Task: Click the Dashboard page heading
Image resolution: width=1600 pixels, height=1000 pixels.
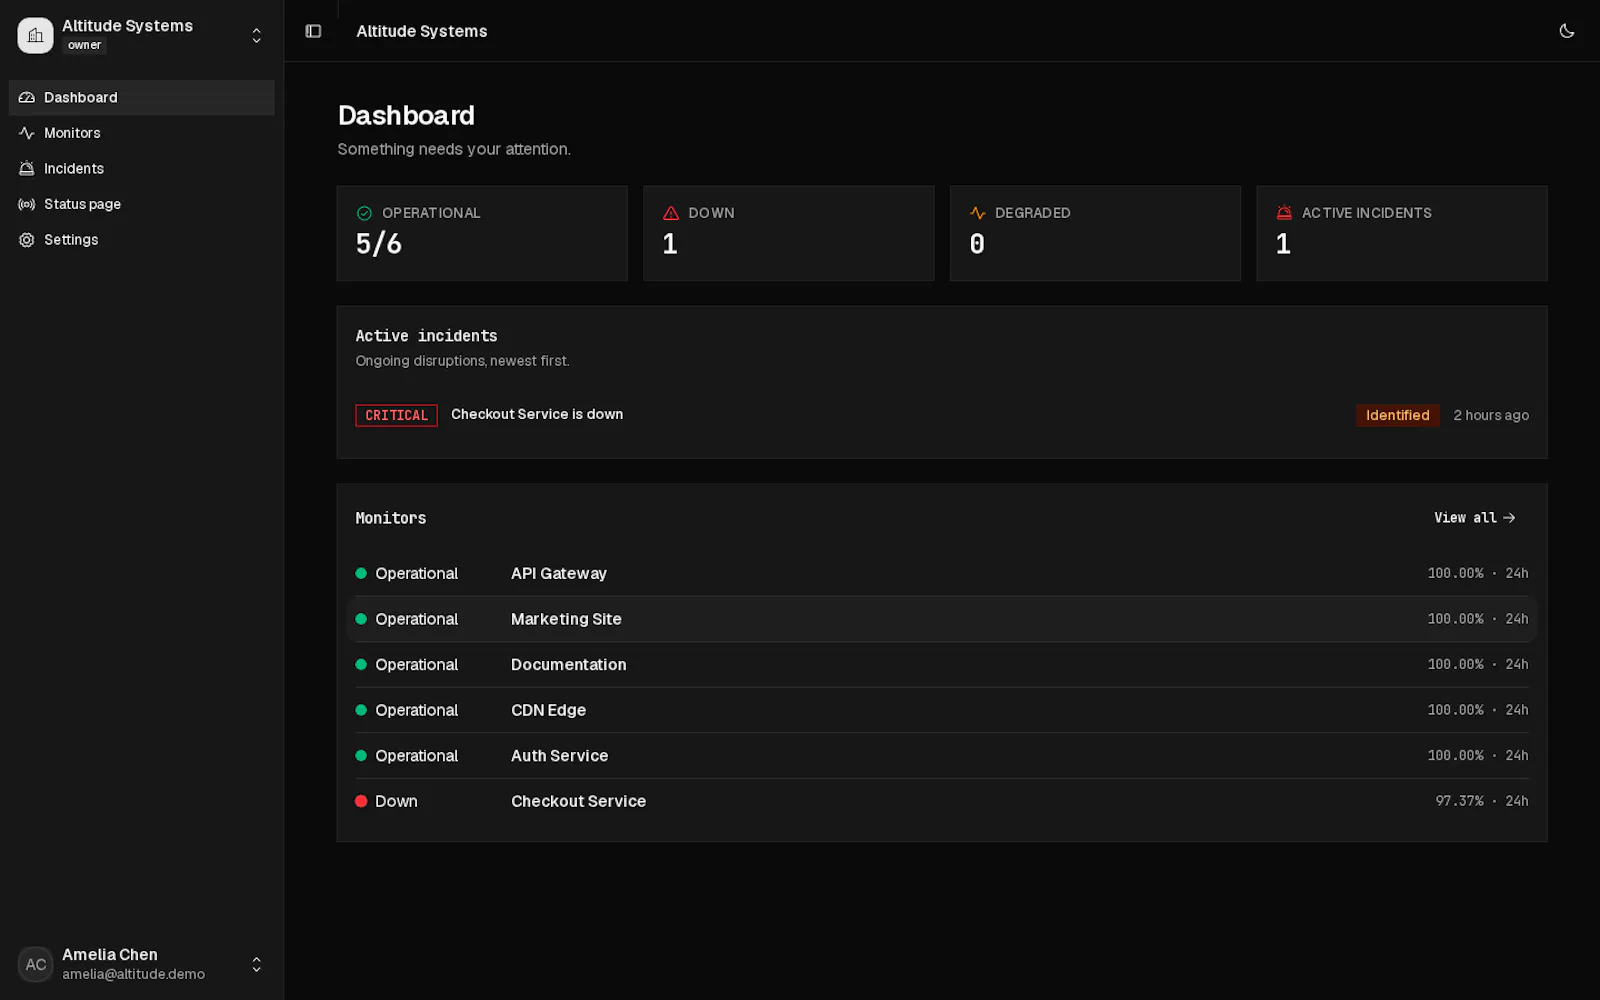Action: tap(406, 115)
